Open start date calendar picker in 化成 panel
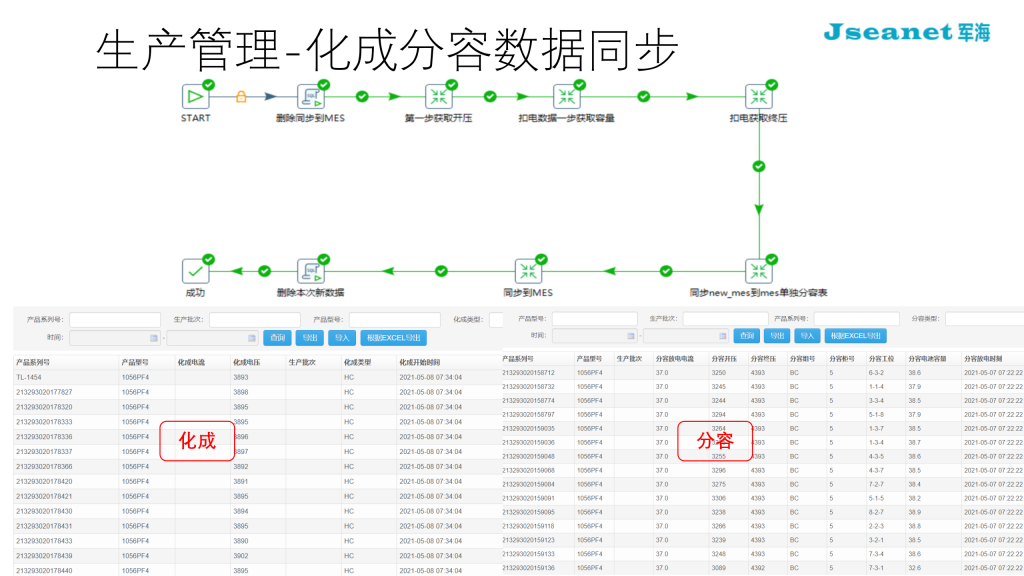The width and height of the screenshot is (1024, 576). [x=153, y=338]
